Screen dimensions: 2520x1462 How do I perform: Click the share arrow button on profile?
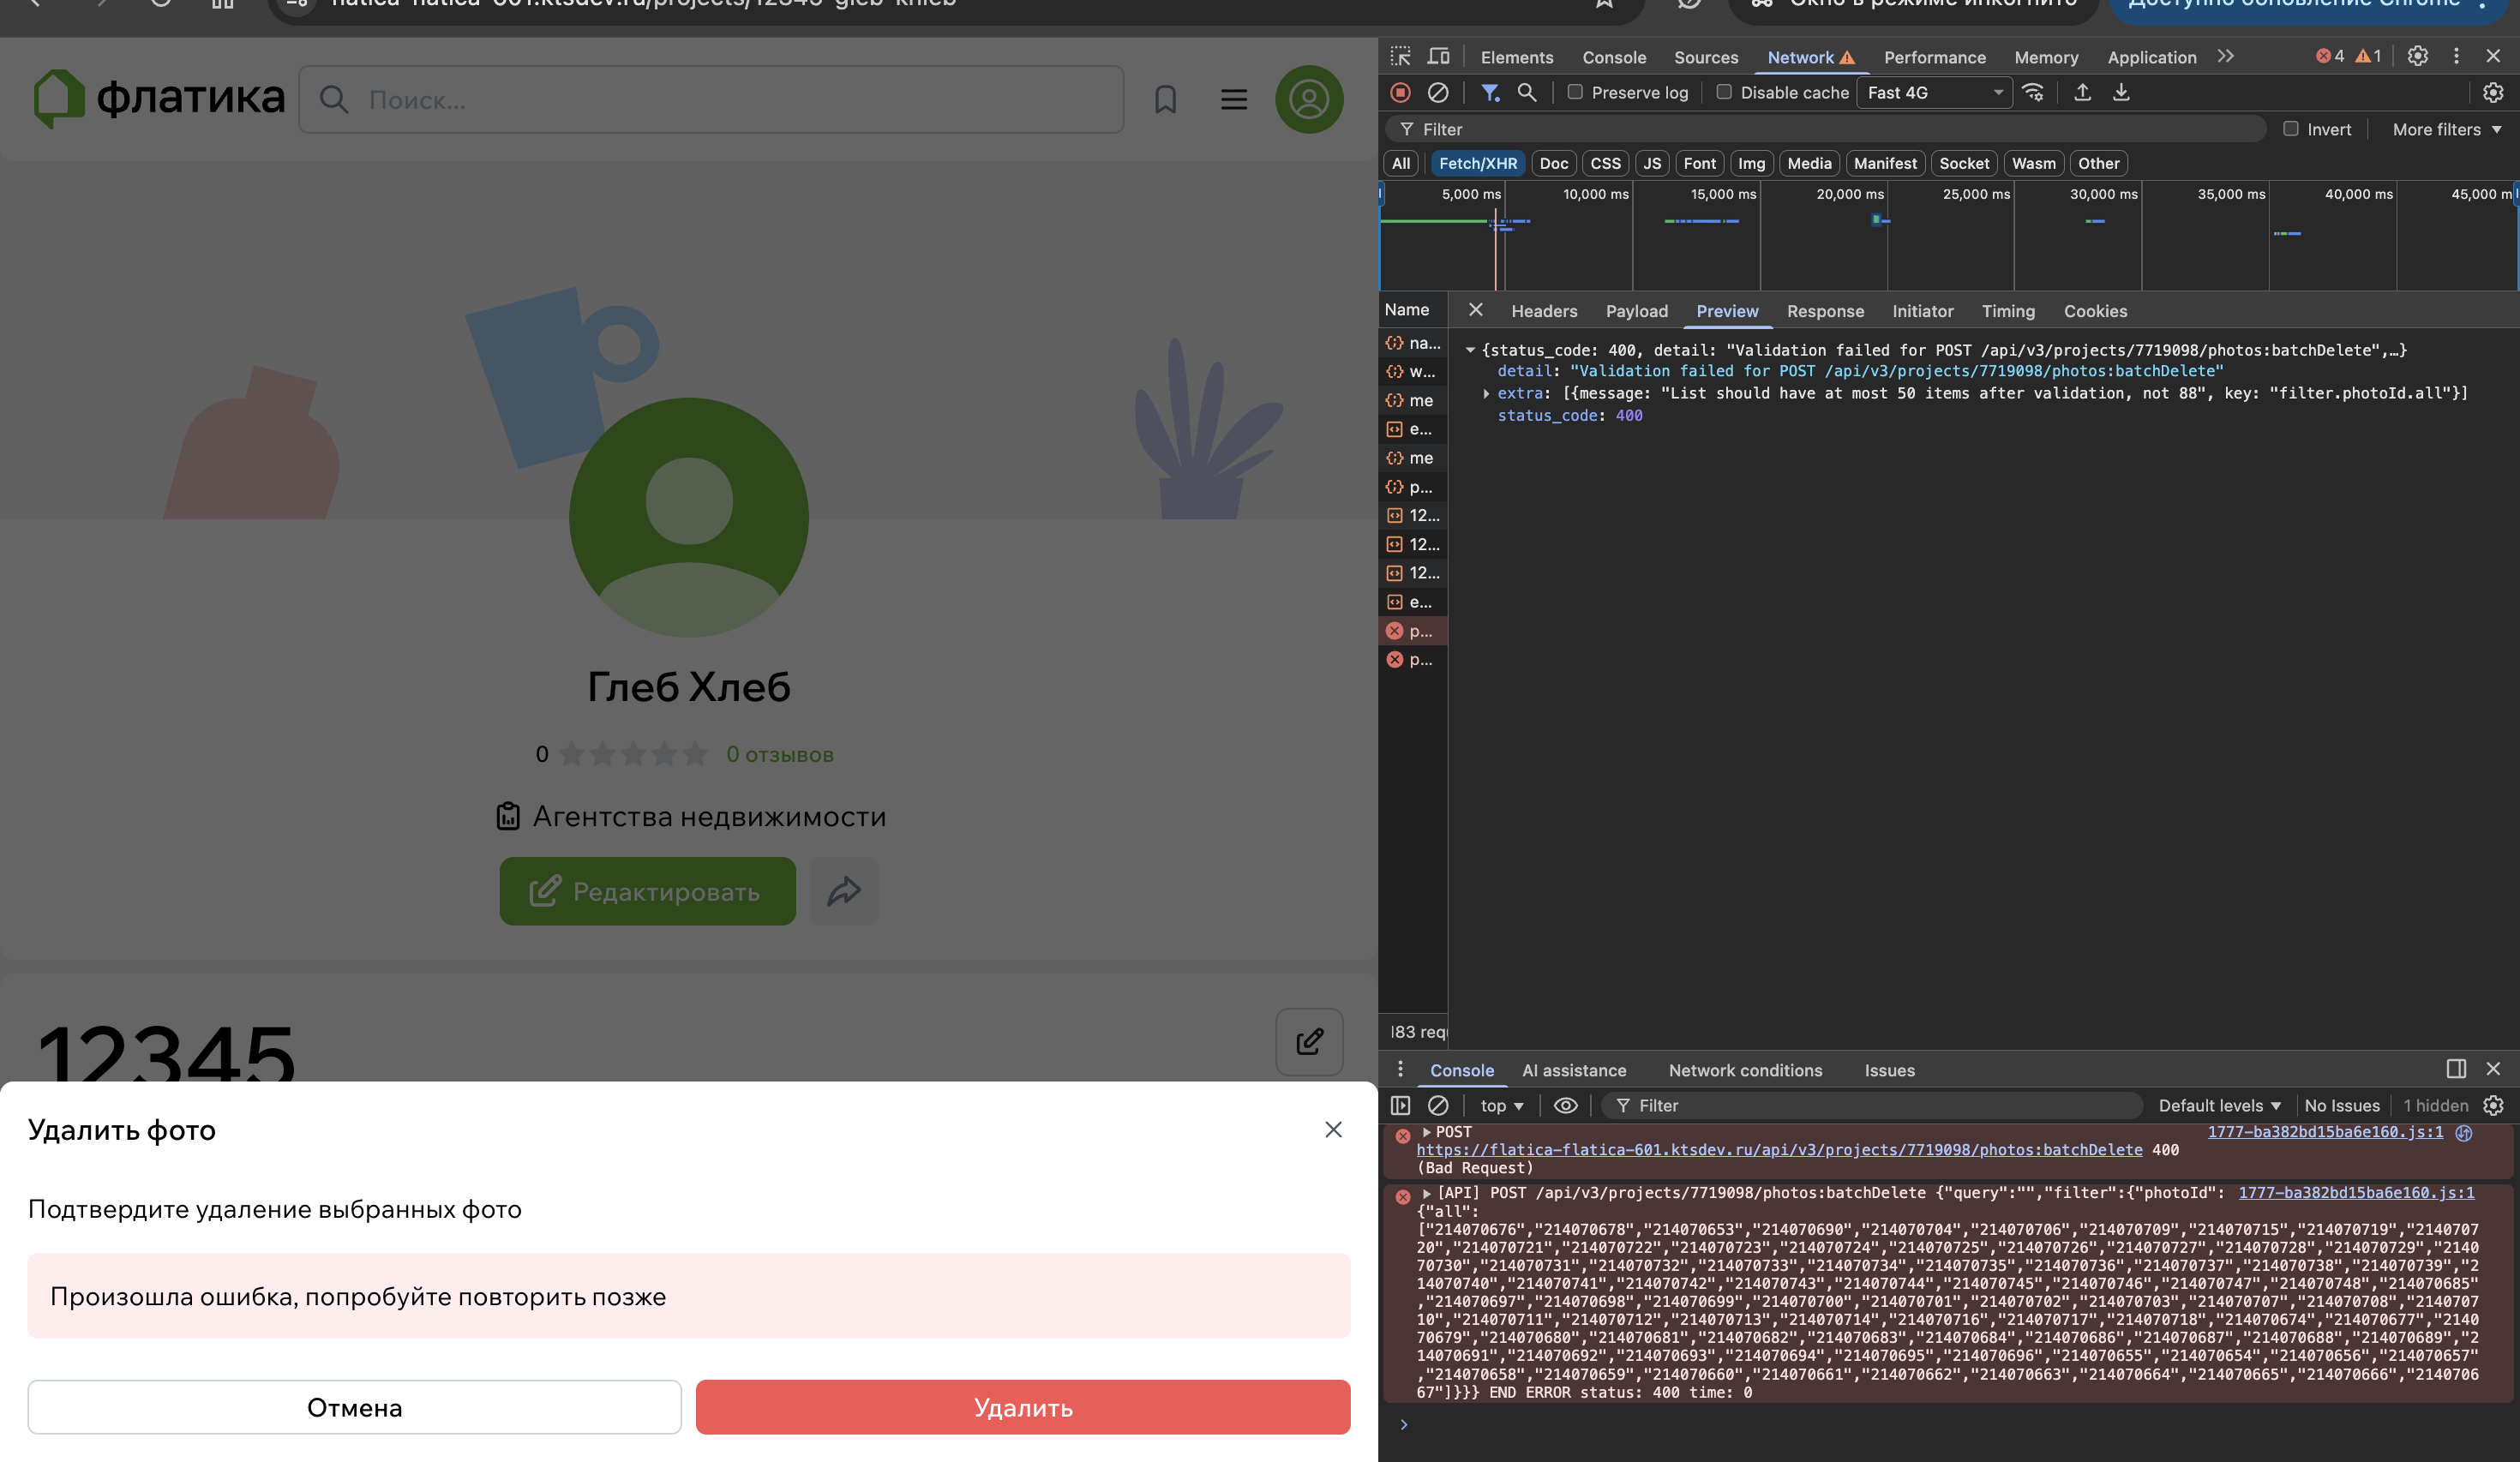coord(844,891)
